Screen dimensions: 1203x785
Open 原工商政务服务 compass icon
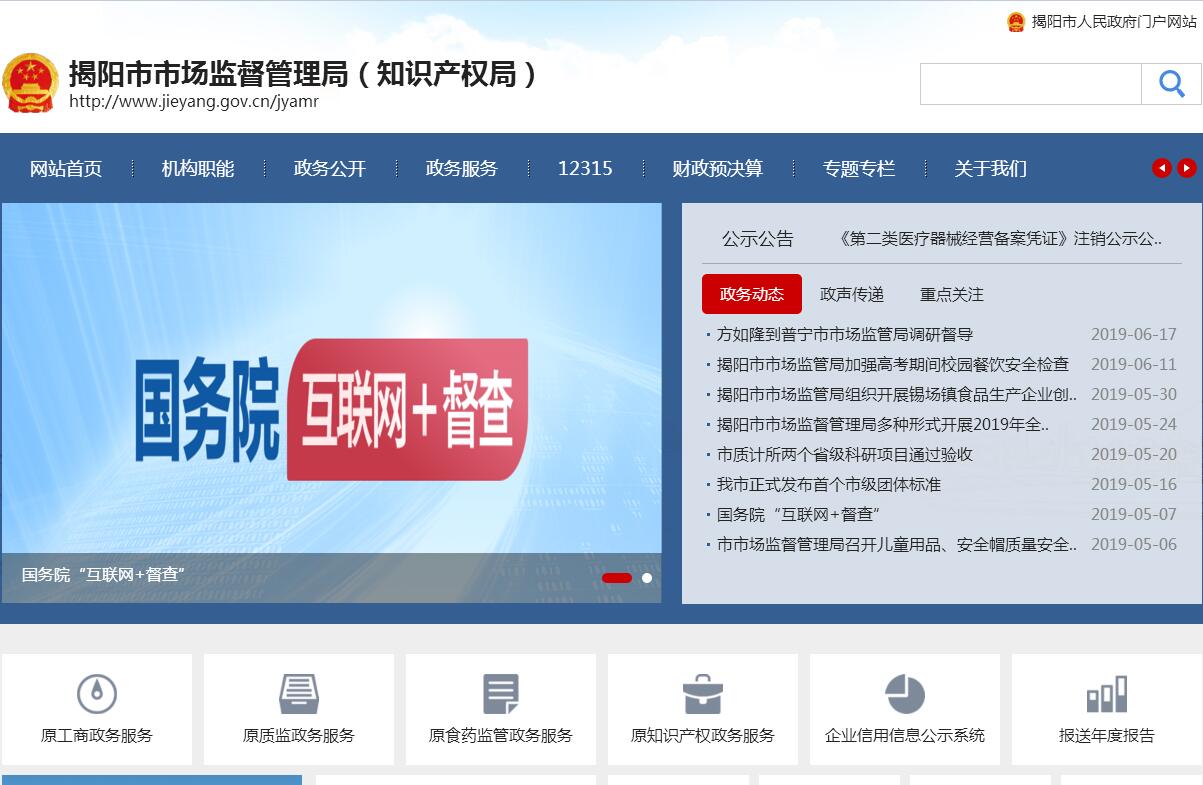click(97, 694)
